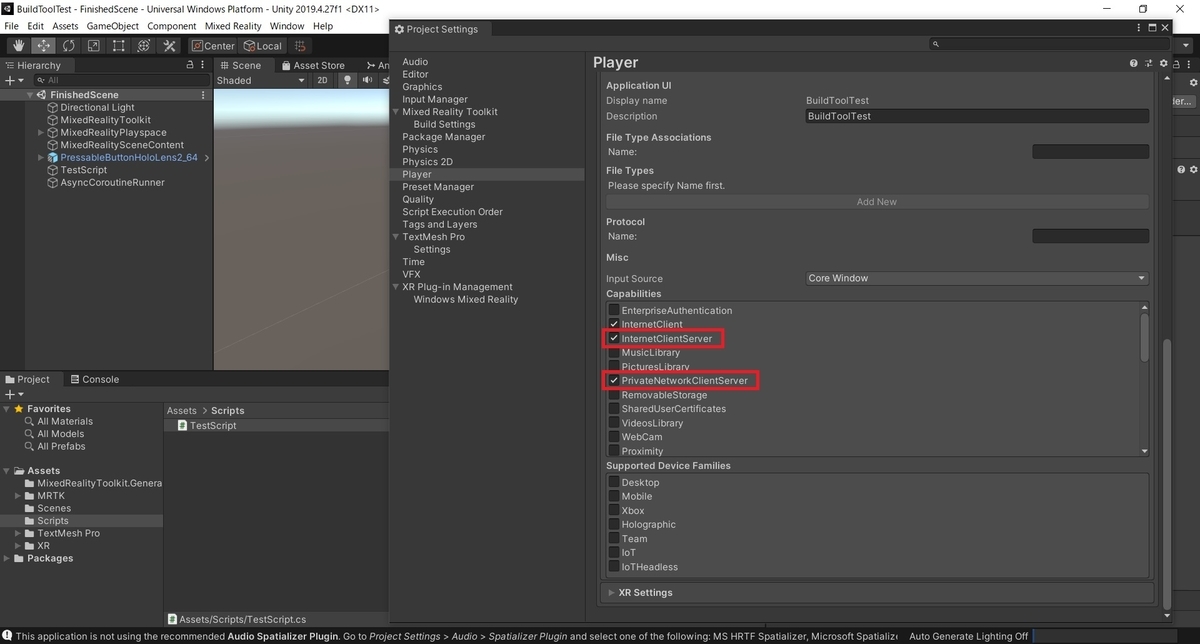Click the Description text field
The height and width of the screenshot is (644, 1200).
977,116
